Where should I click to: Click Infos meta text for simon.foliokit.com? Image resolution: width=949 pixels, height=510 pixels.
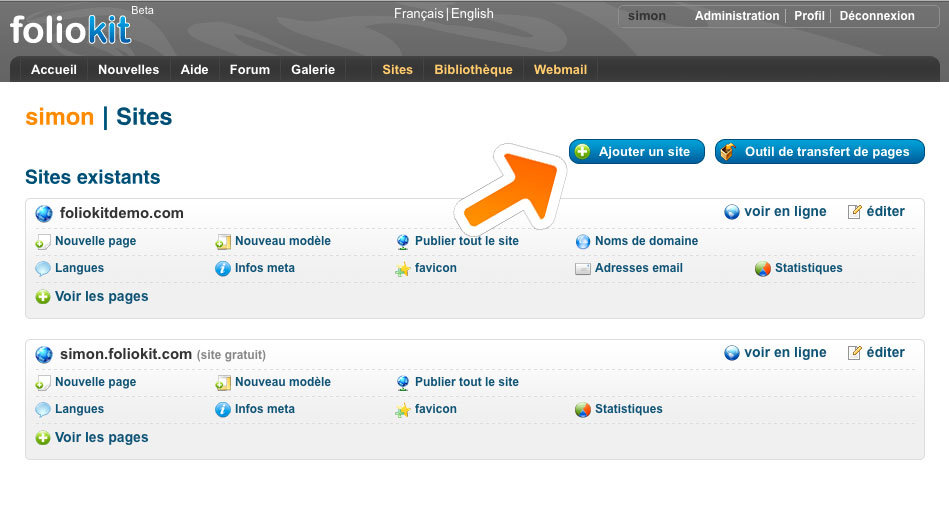coord(264,409)
